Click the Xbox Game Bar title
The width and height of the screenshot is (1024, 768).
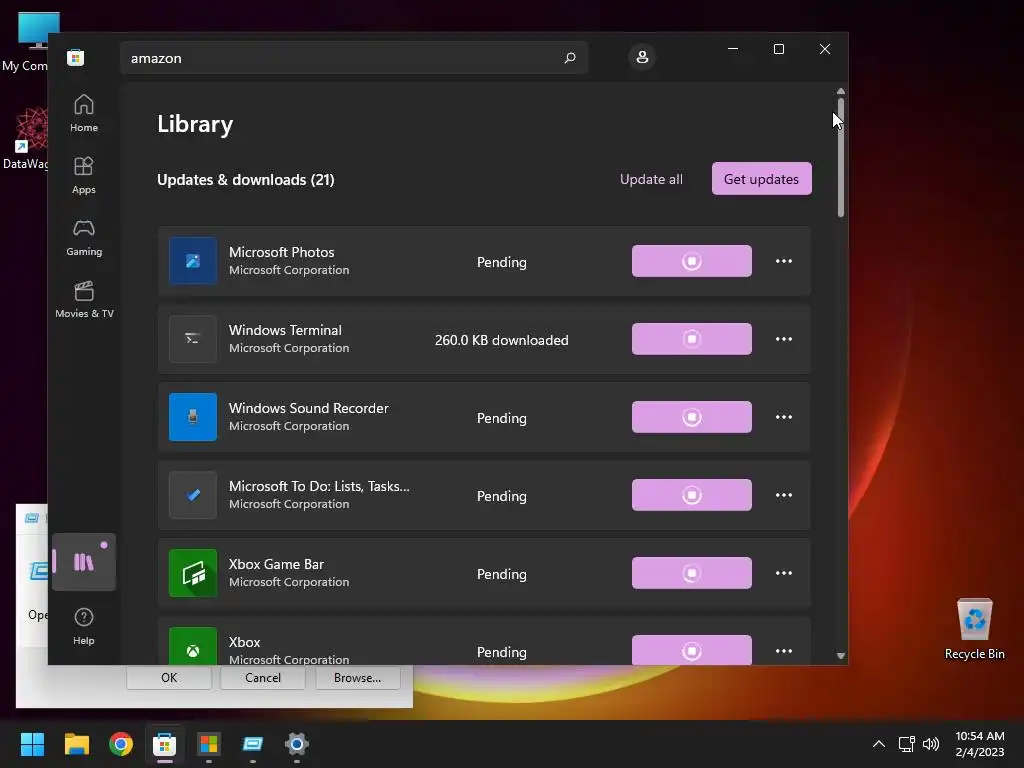tap(276, 564)
